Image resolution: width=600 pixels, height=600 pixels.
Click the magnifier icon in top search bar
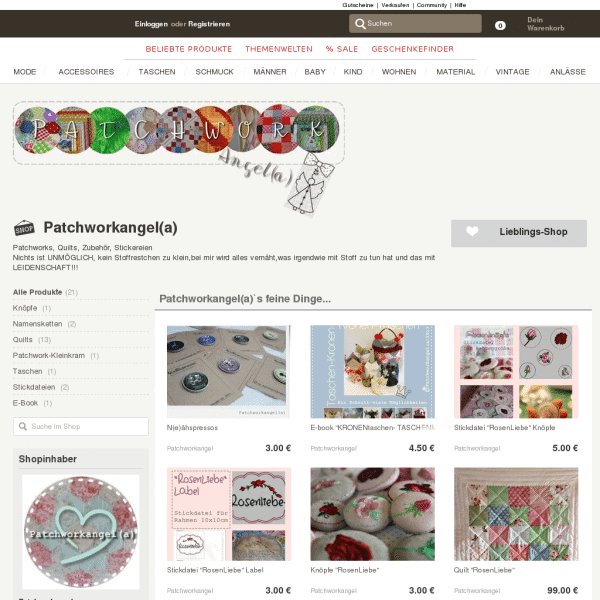point(360,24)
